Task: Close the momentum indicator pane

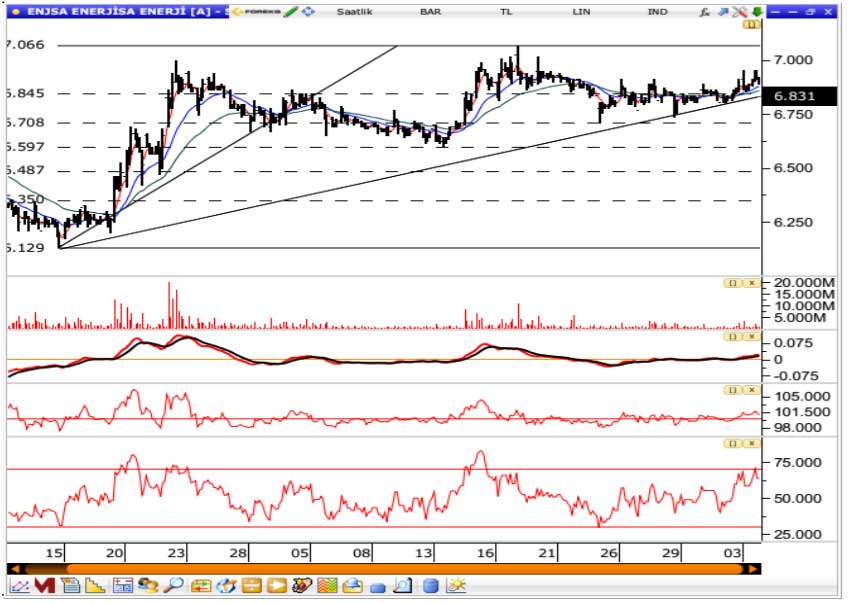Action: point(752,390)
